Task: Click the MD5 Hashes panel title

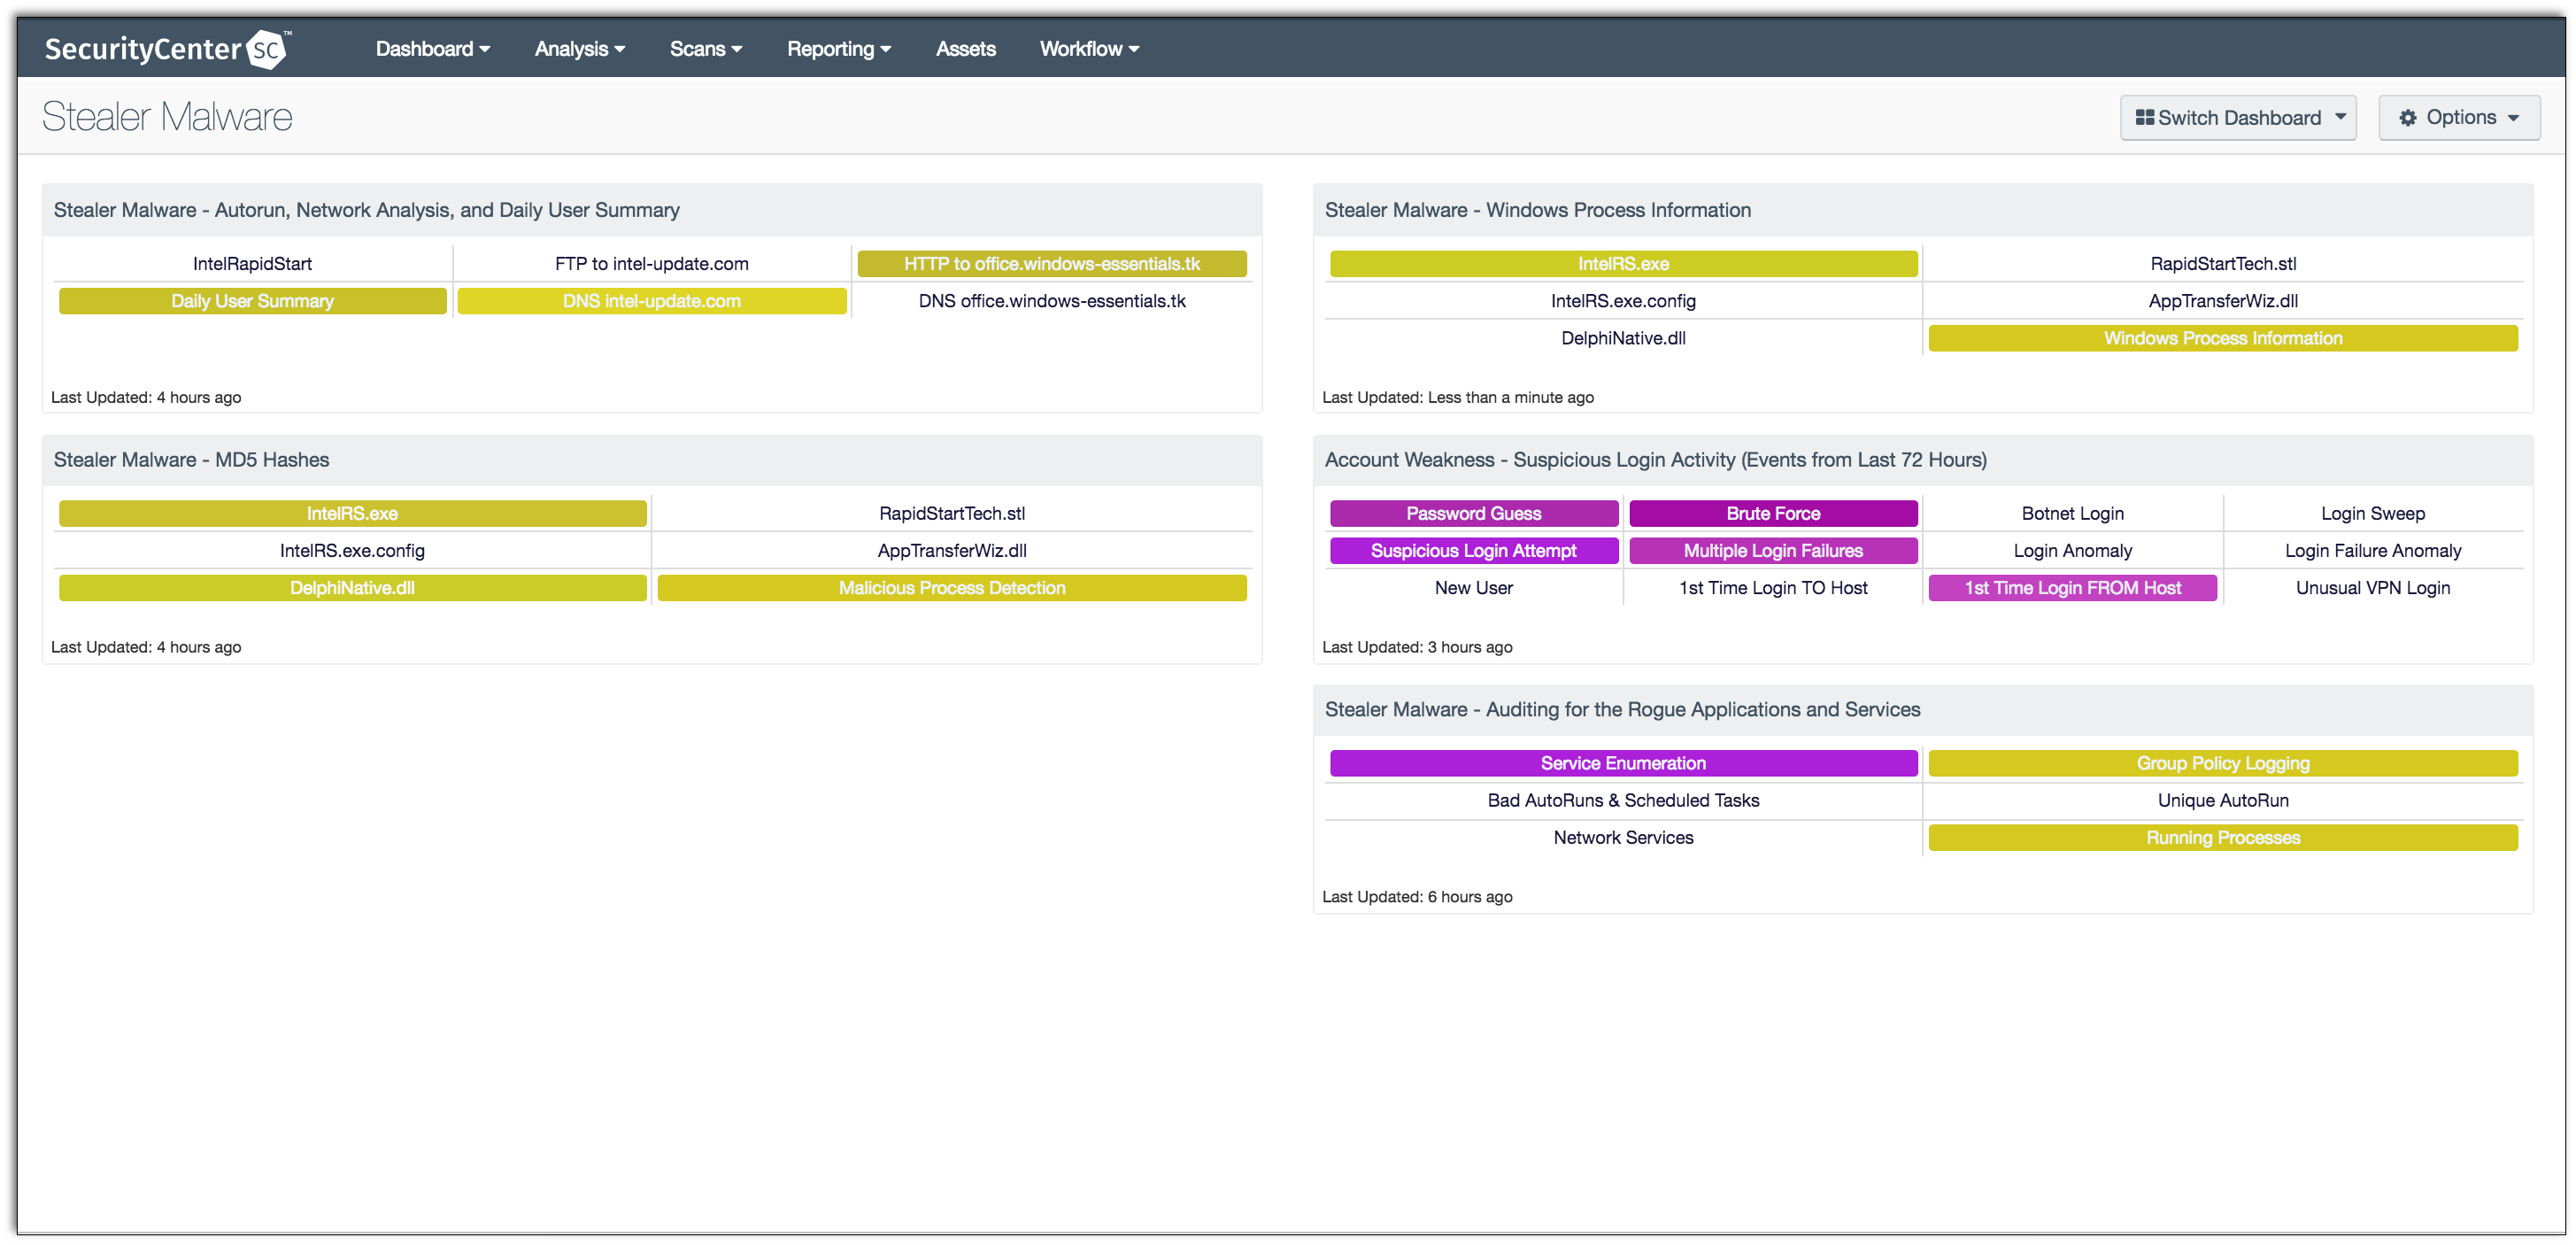Action: (191, 460)
